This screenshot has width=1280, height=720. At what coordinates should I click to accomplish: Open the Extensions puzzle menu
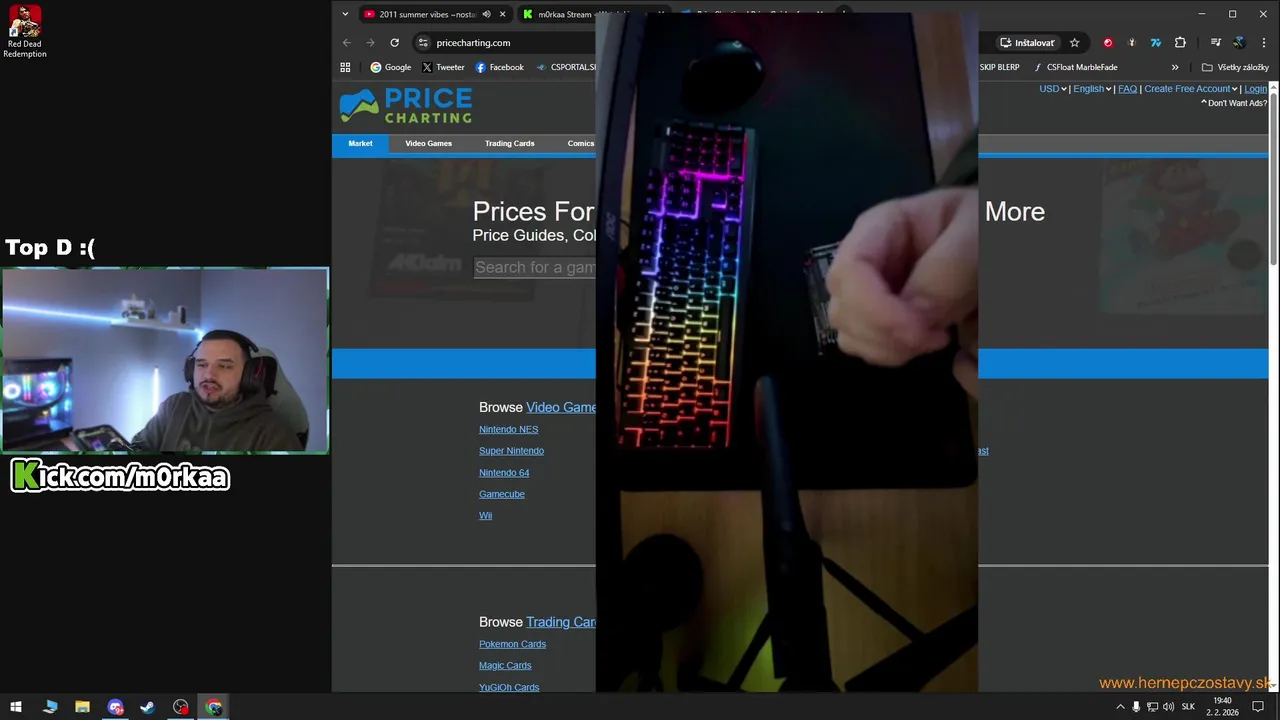tap(1180, 43)
